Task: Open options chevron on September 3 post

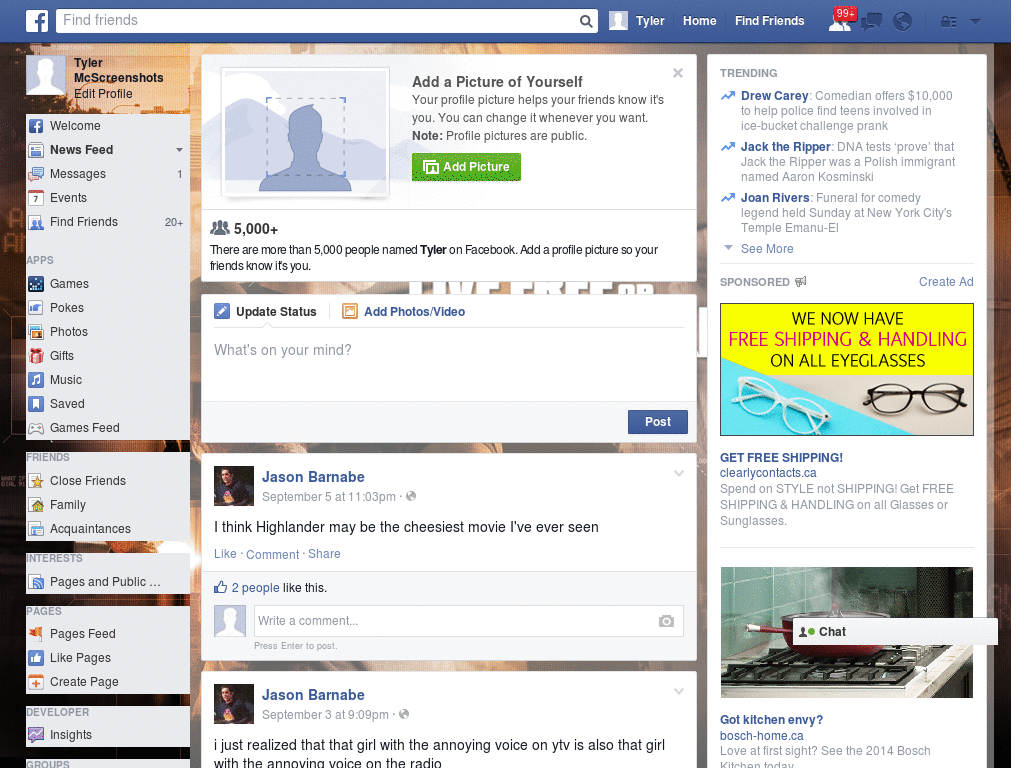Action: tap(679, 691)
